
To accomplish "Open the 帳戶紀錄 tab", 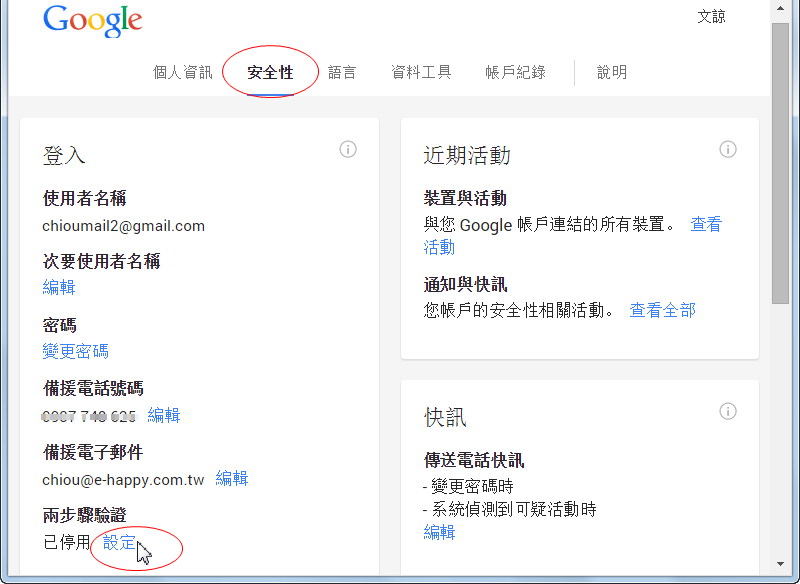I will click(x=515, y=72).
